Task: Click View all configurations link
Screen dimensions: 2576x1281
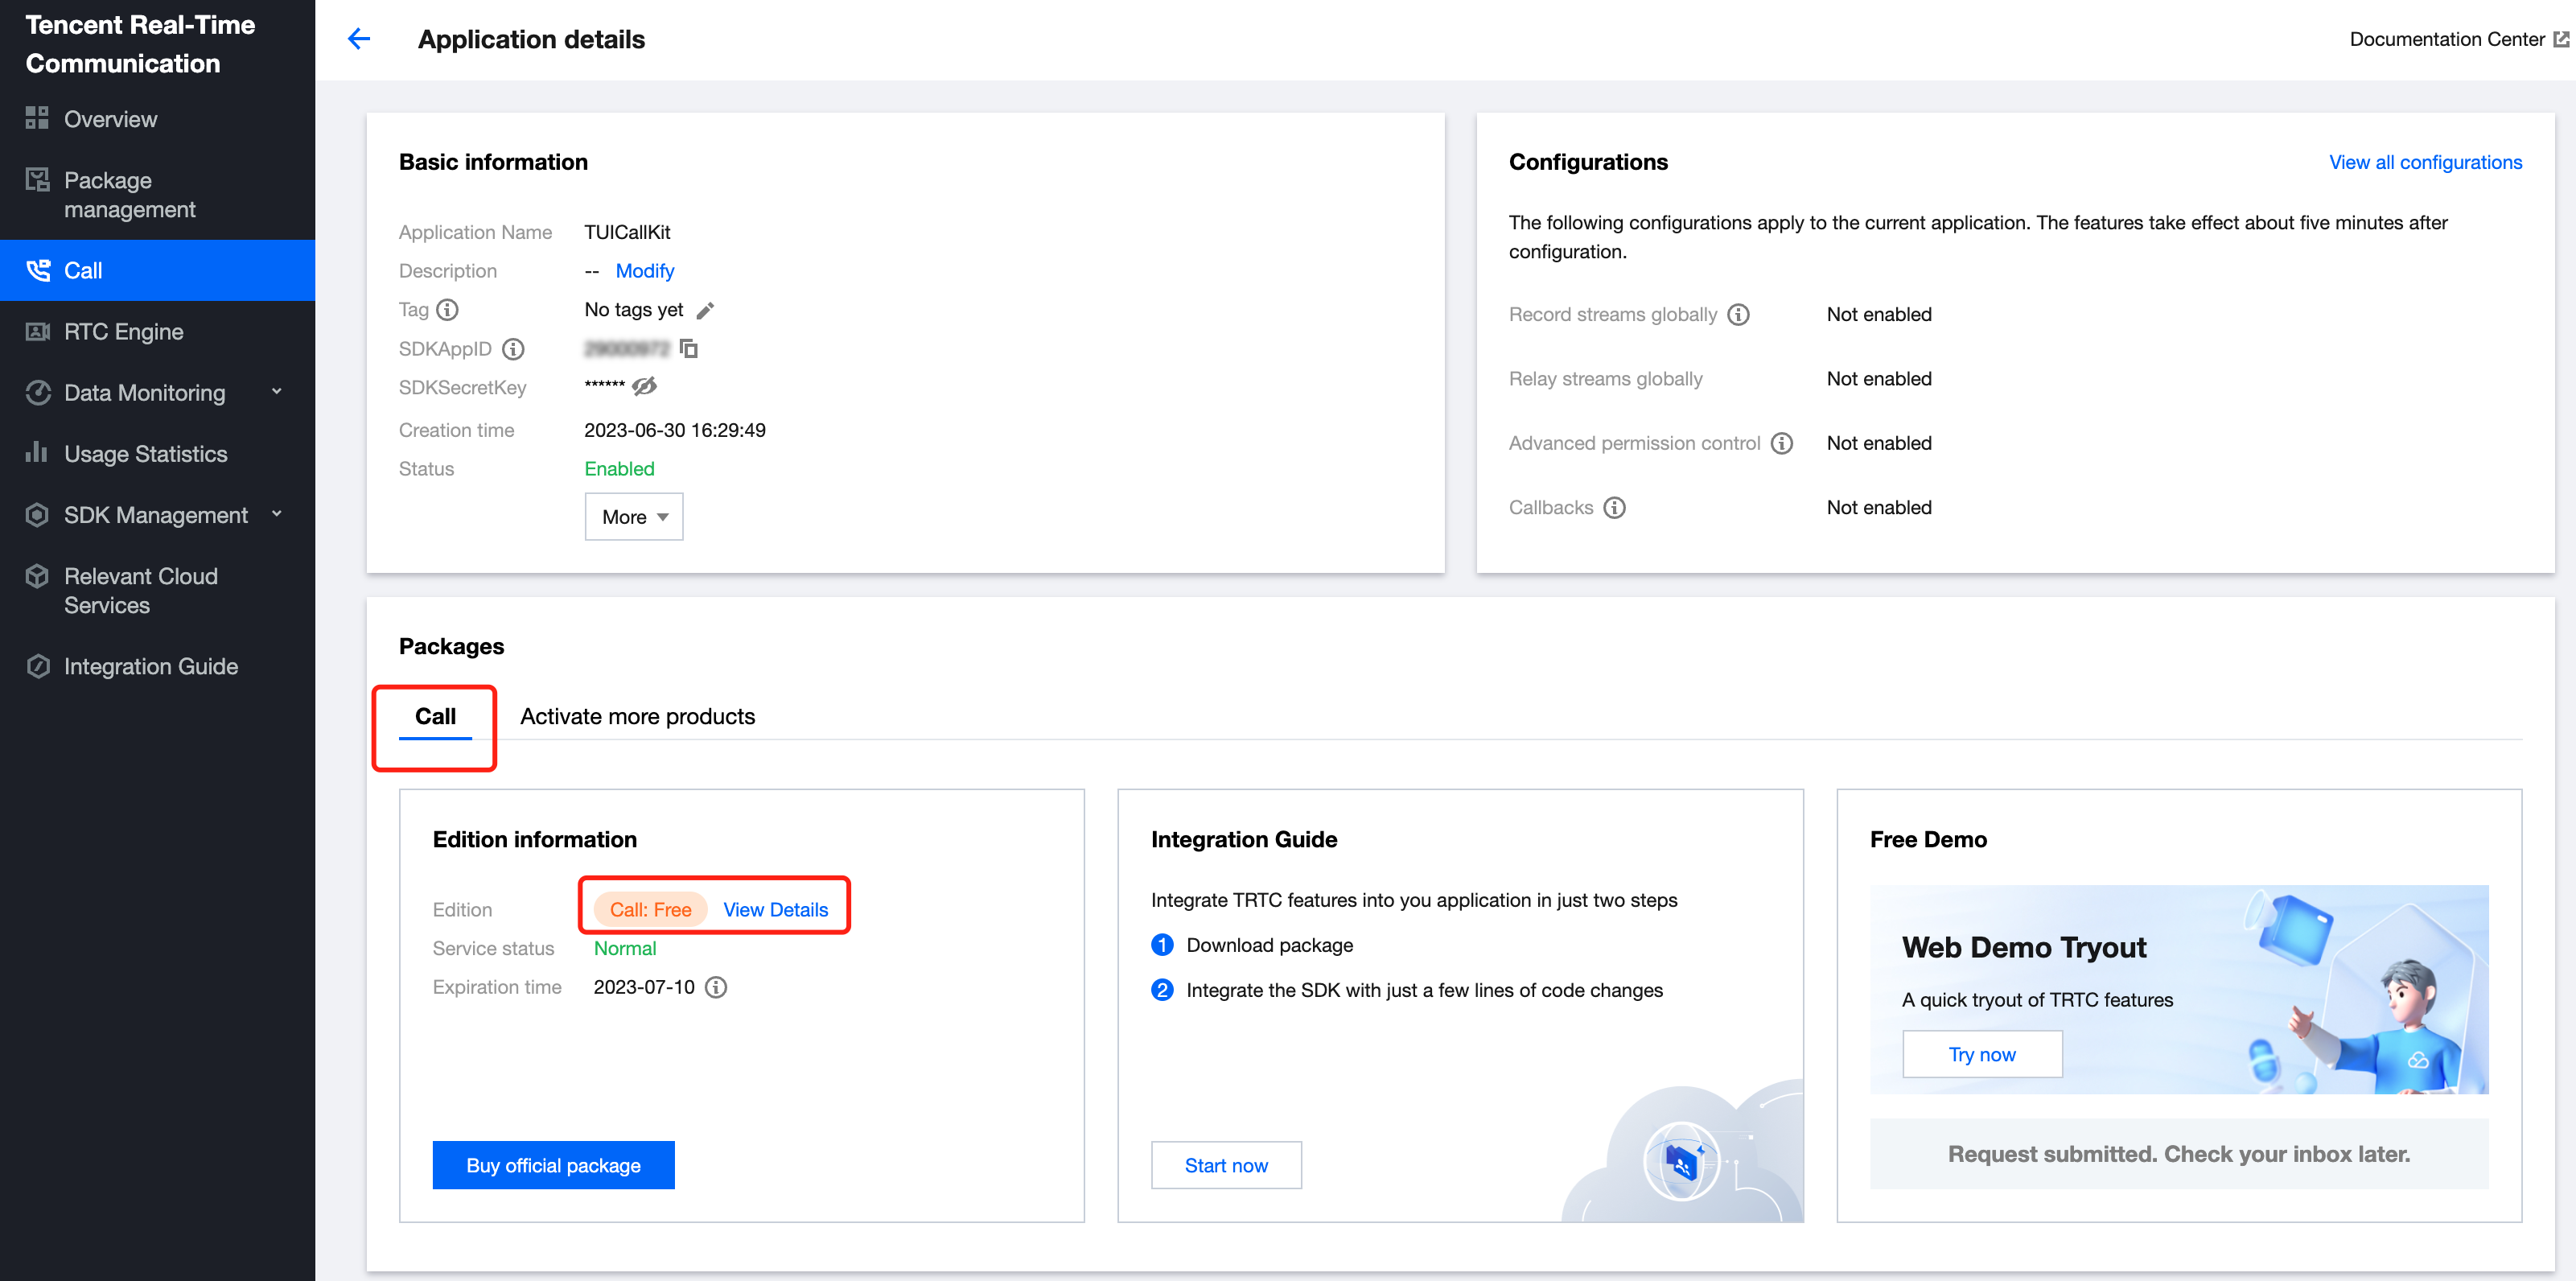Action: point(2425,162)
